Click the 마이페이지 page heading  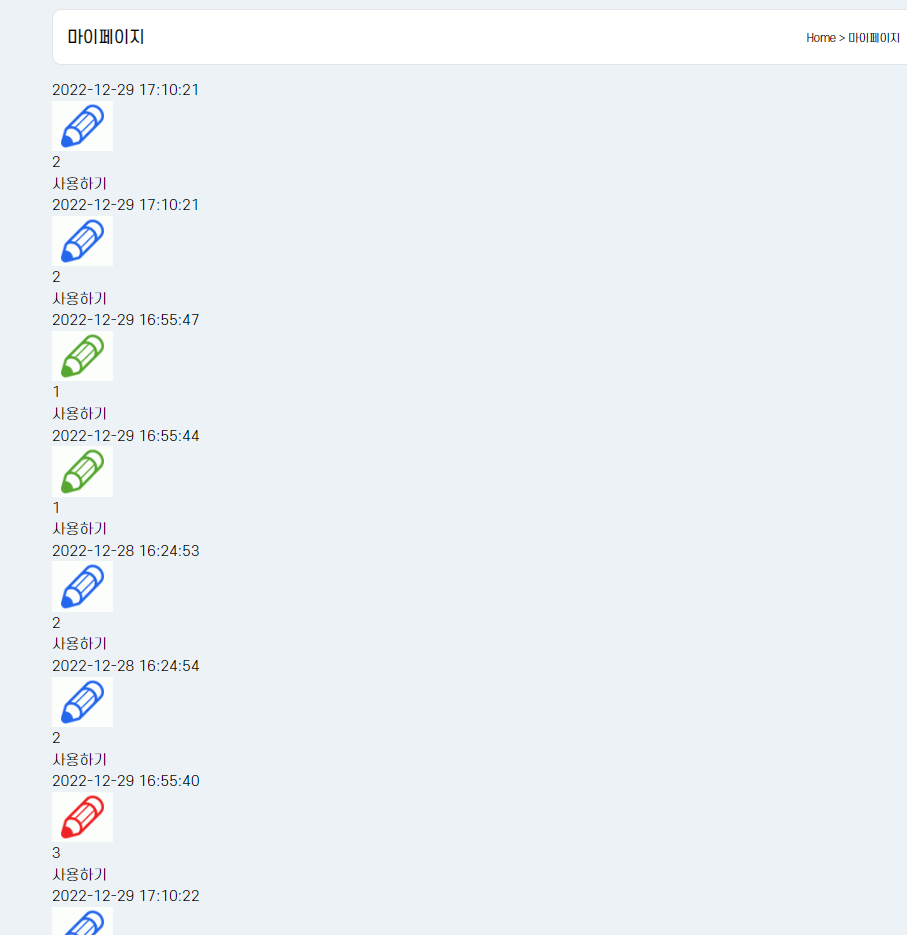106,37
